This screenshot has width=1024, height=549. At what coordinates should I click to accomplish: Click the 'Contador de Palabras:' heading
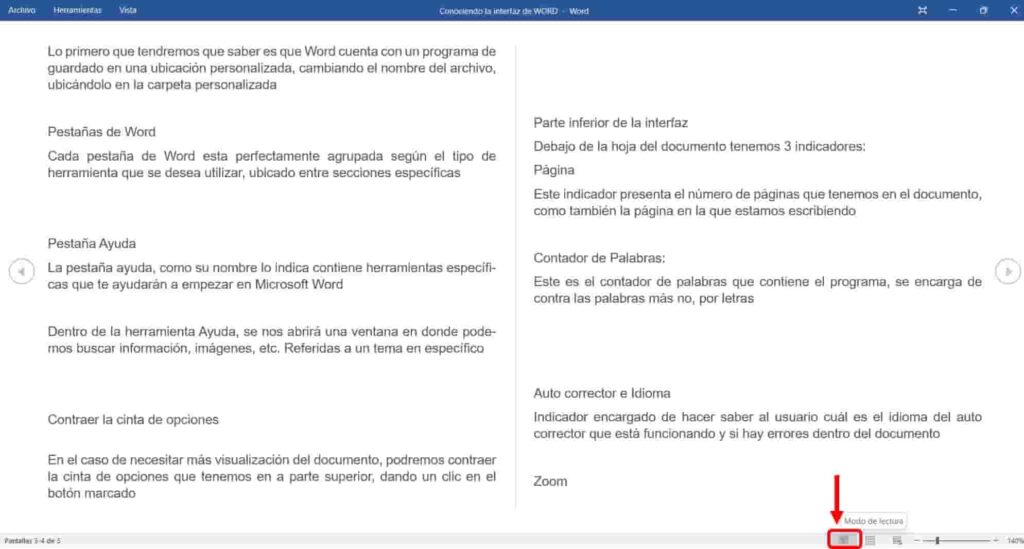coord(599,257)
